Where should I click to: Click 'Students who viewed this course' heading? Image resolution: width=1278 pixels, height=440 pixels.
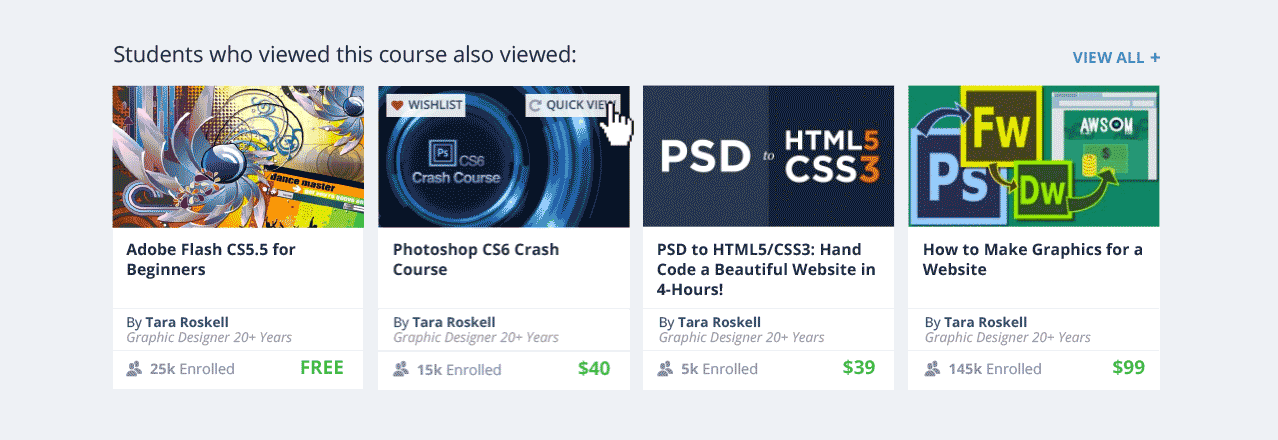pyautogui.click(x=345, y=54)
